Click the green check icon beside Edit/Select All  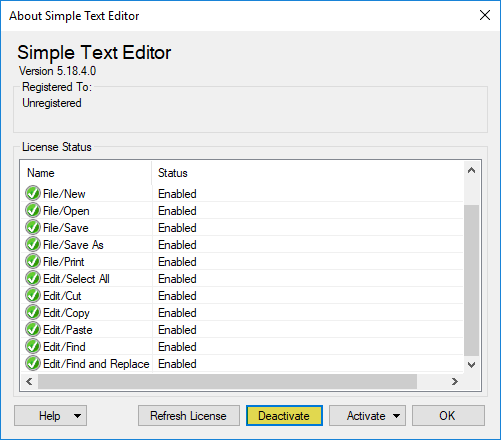tap(33, 278)
